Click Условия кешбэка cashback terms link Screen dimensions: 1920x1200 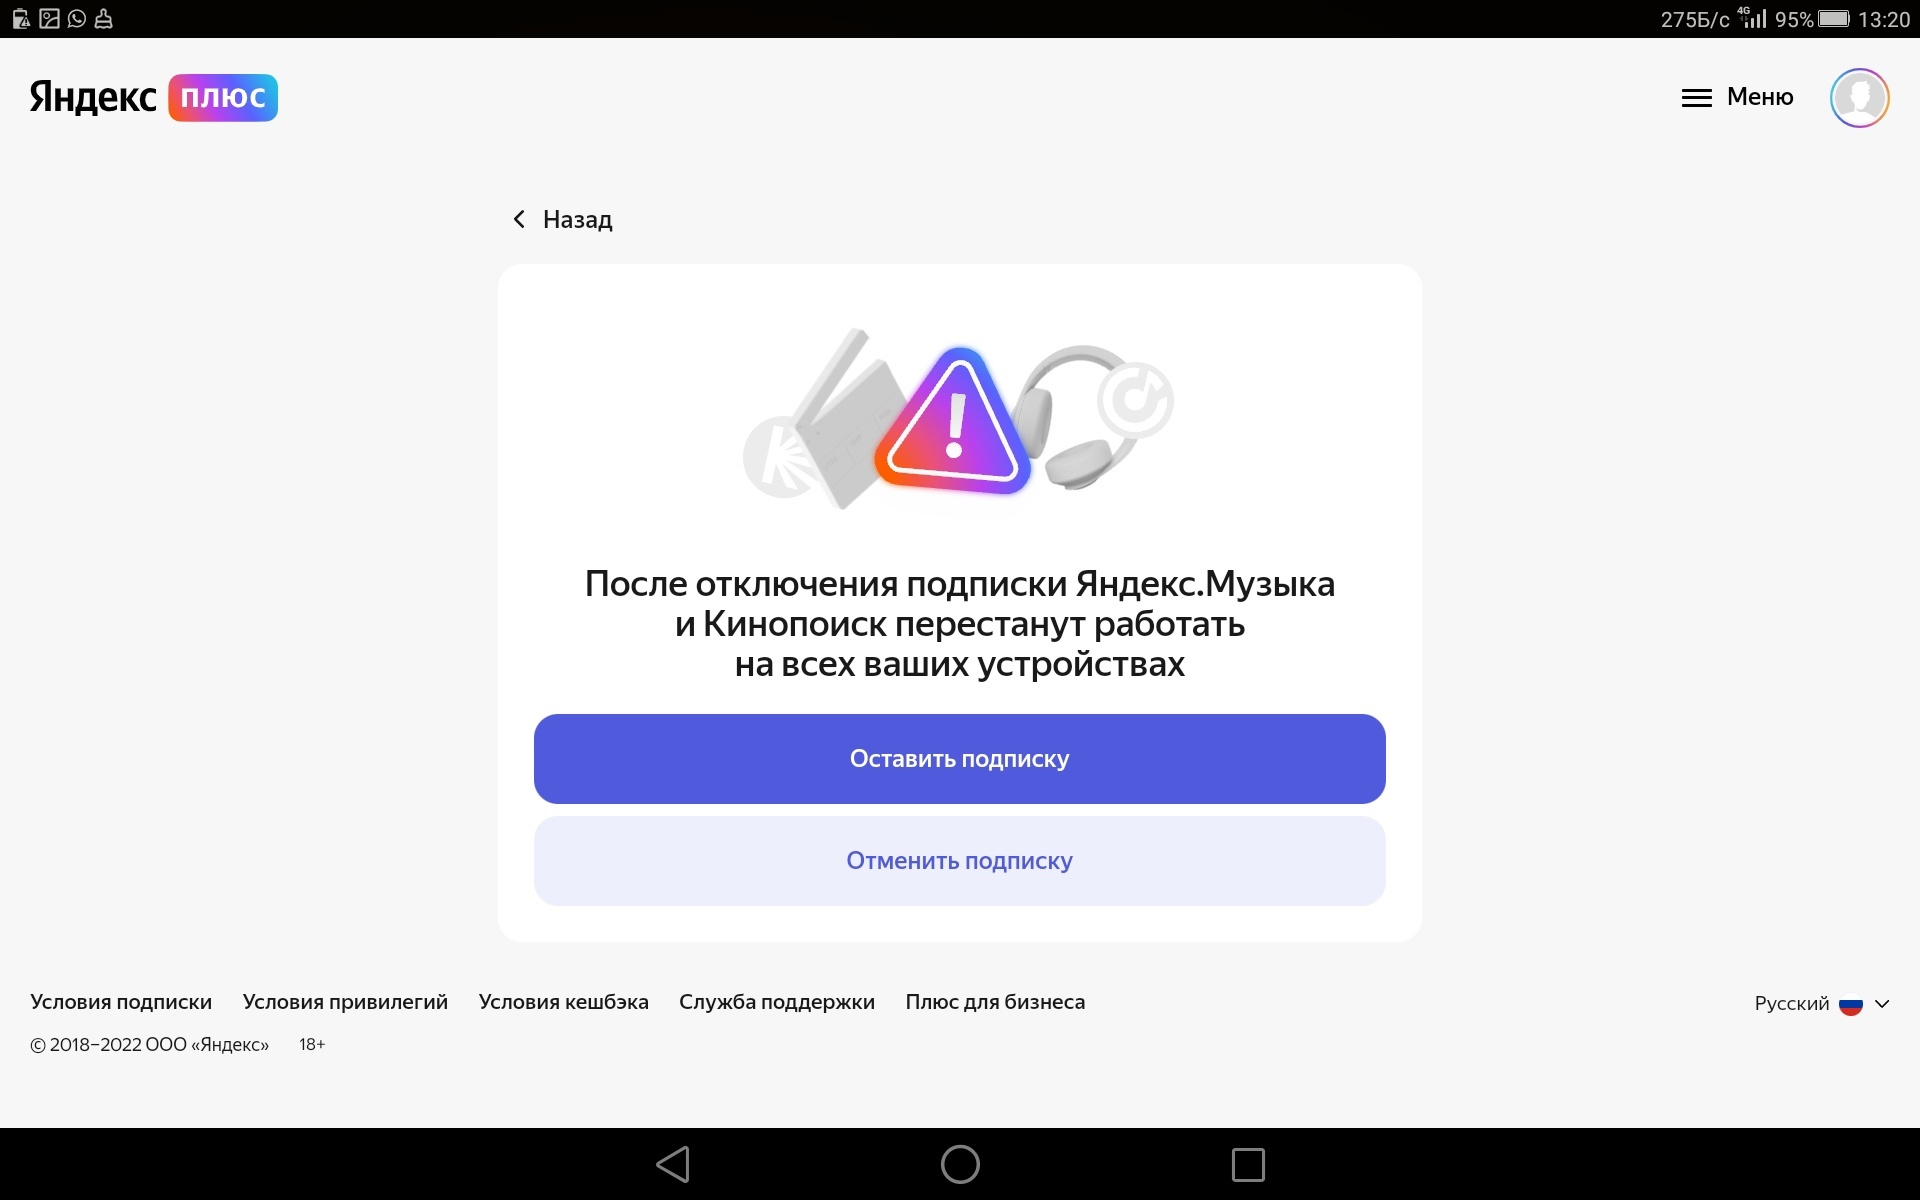[x=564, y=1001]
